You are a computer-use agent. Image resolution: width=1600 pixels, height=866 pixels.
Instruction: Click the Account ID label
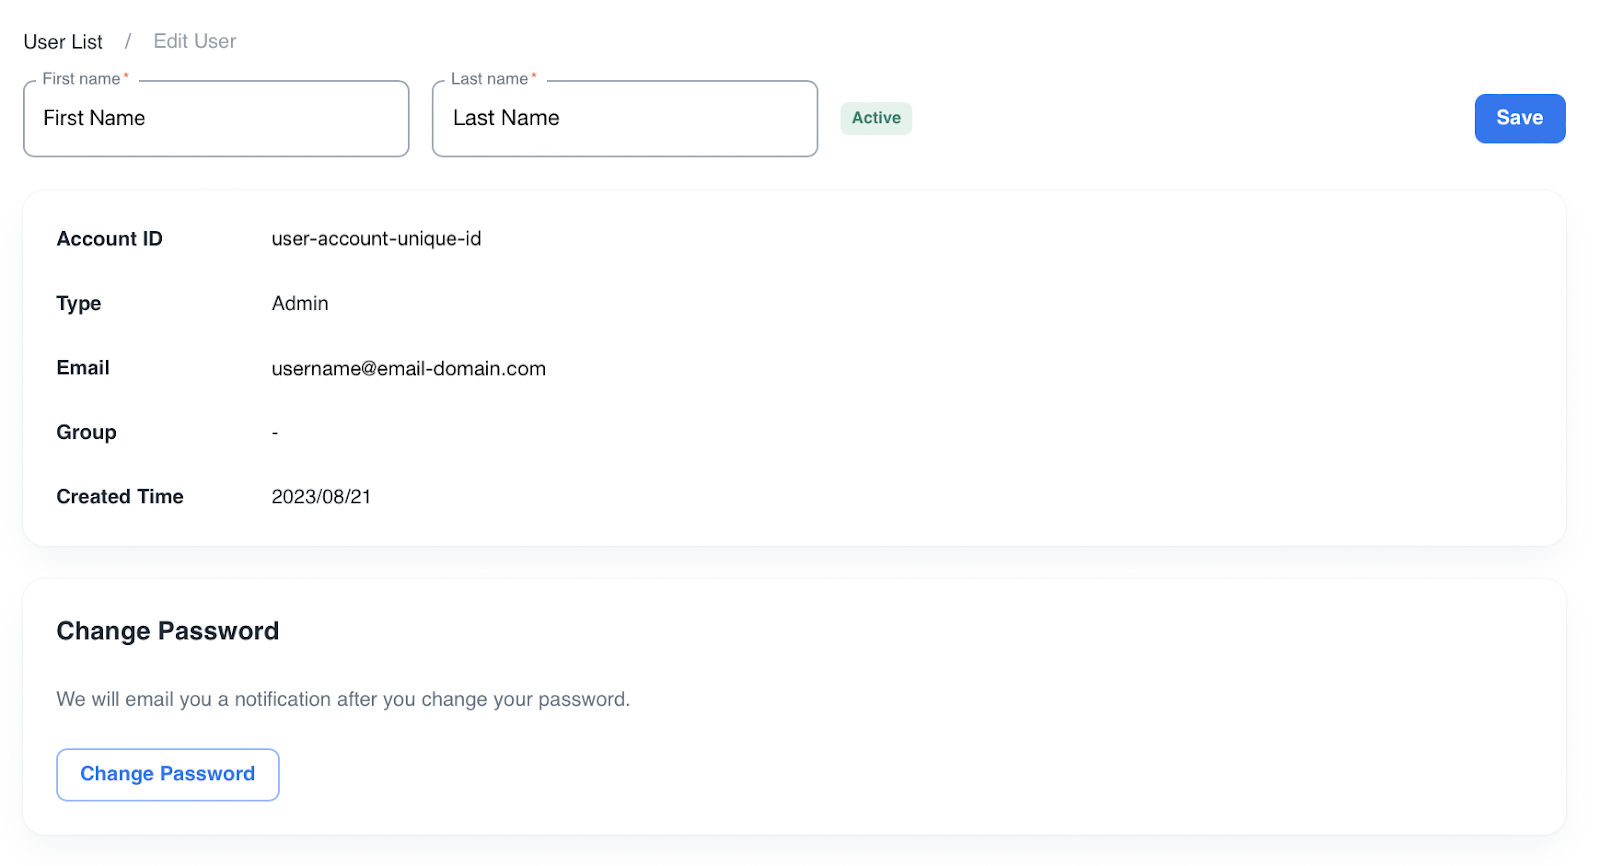pyautogui.click(x=109, y=239)
